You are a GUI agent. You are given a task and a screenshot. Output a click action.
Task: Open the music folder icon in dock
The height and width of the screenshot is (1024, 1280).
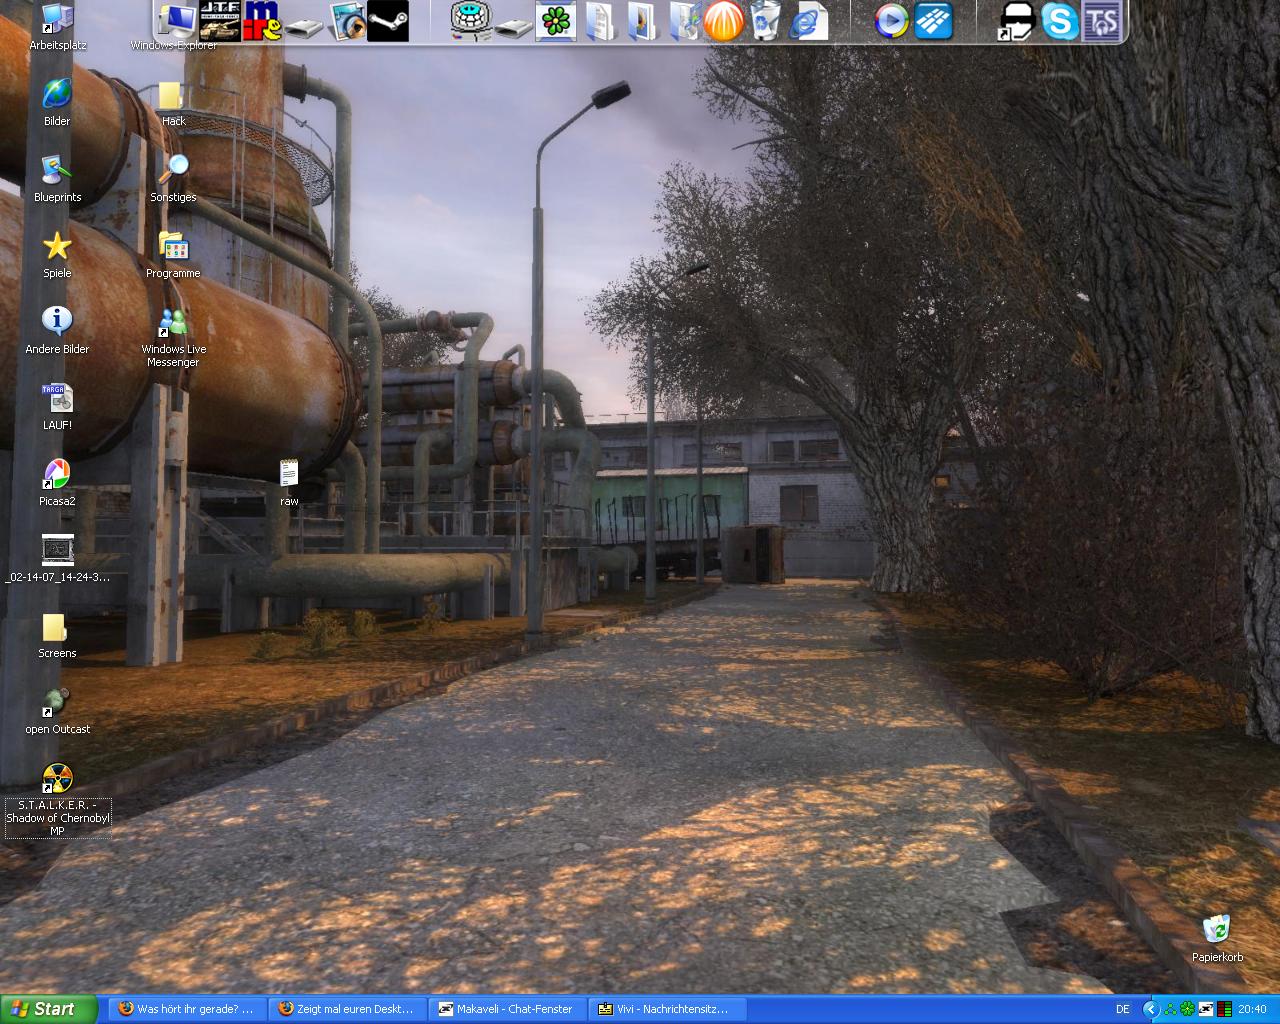click(684, 21)
